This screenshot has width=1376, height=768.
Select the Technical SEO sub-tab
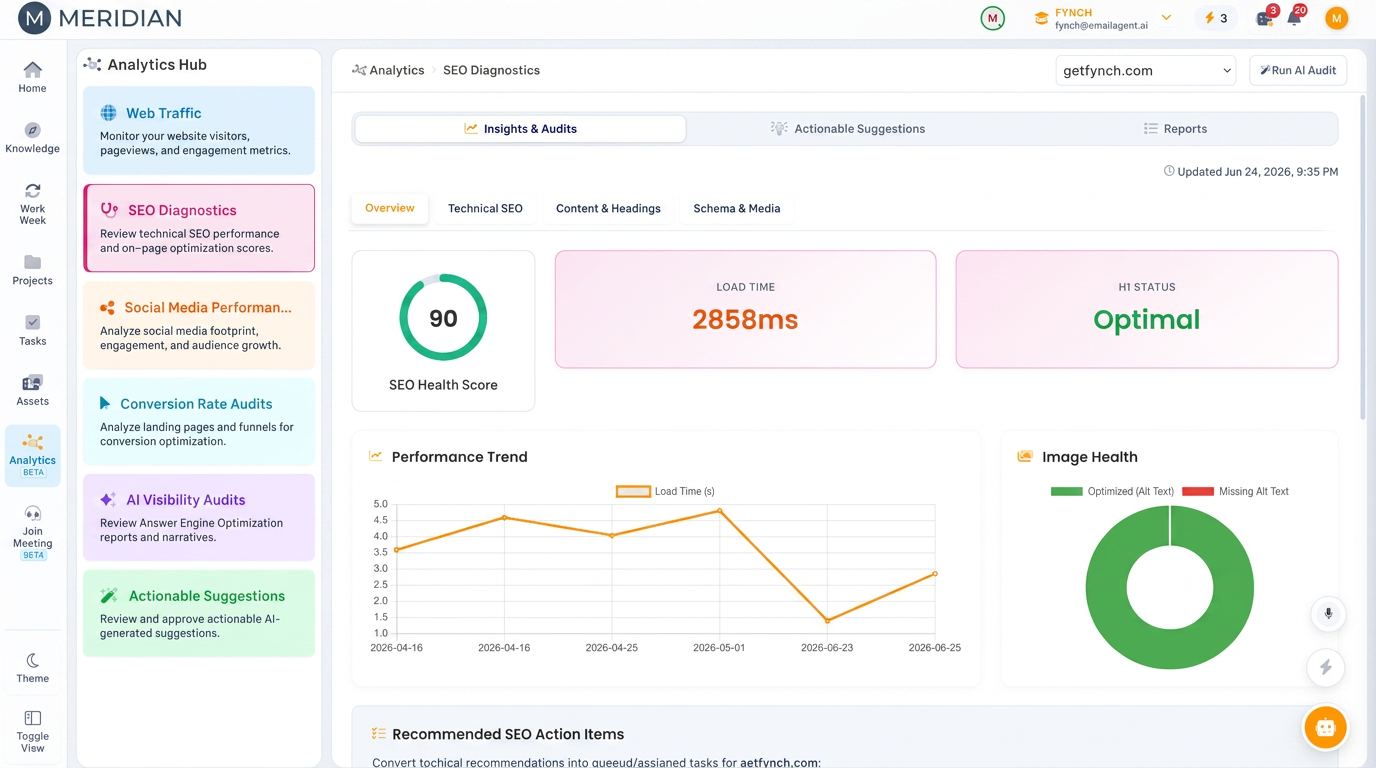click(x=485, y=208)
